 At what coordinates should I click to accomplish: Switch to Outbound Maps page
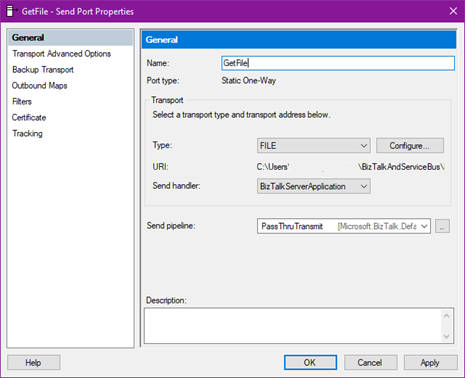coord(40,86)
